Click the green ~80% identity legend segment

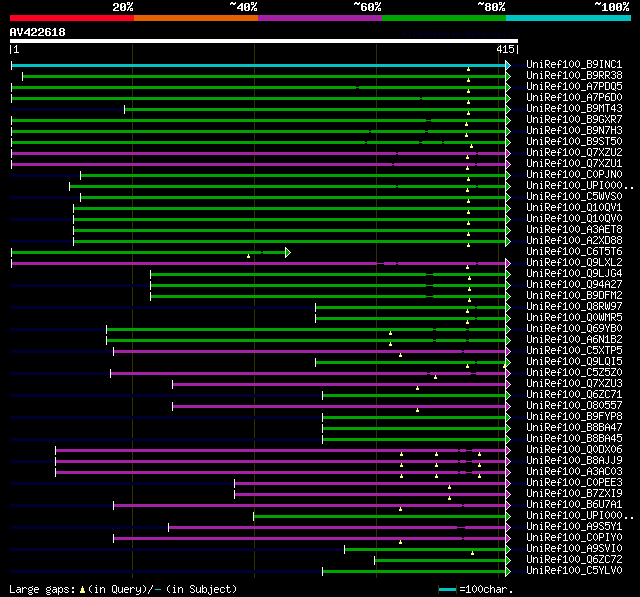pos(444,18)
